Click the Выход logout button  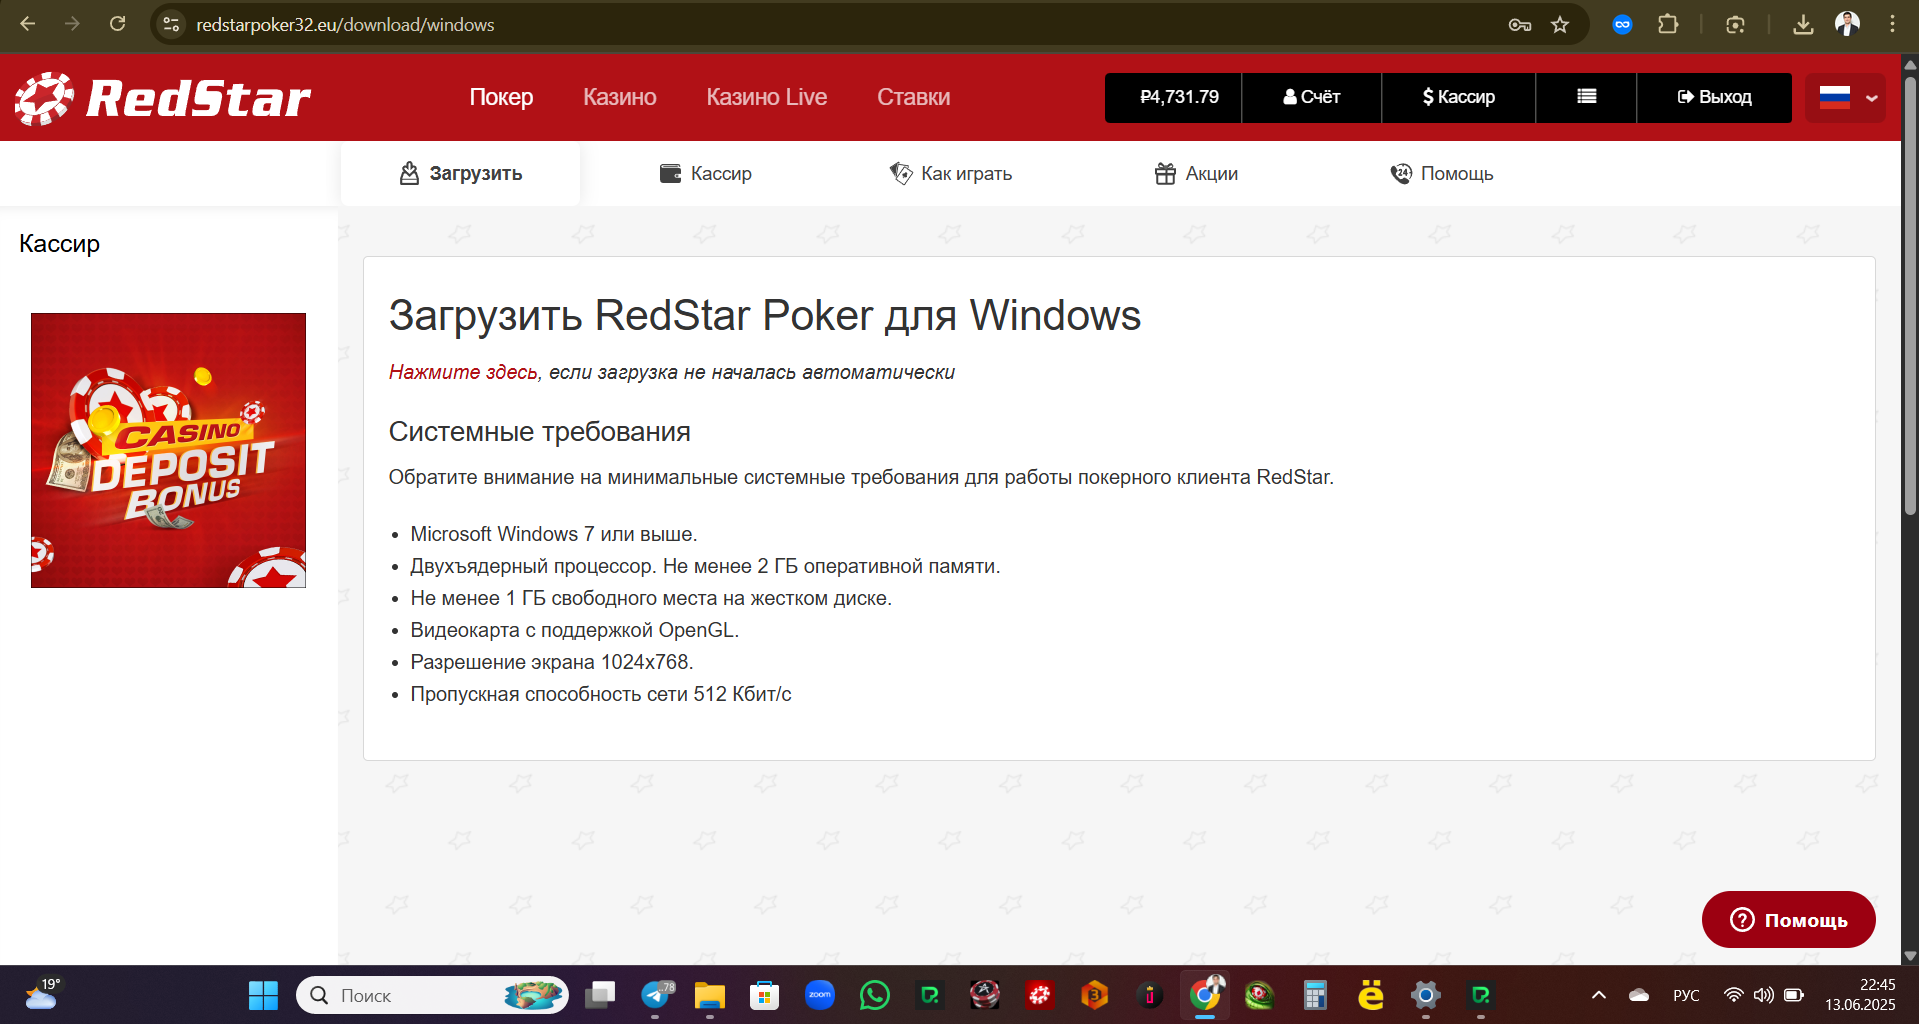pyautogui.click(x=1714, y=97)
